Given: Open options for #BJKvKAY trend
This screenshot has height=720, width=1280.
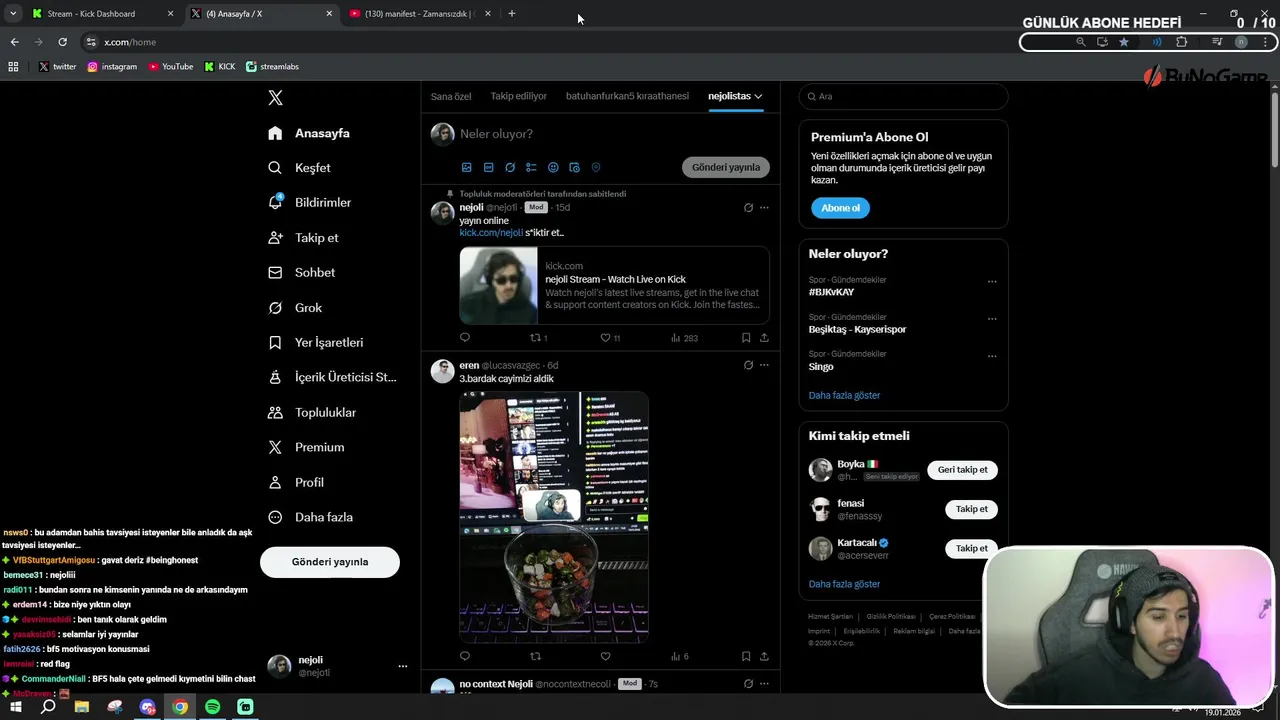Looking at the screenshot, I should click(992, 282).
